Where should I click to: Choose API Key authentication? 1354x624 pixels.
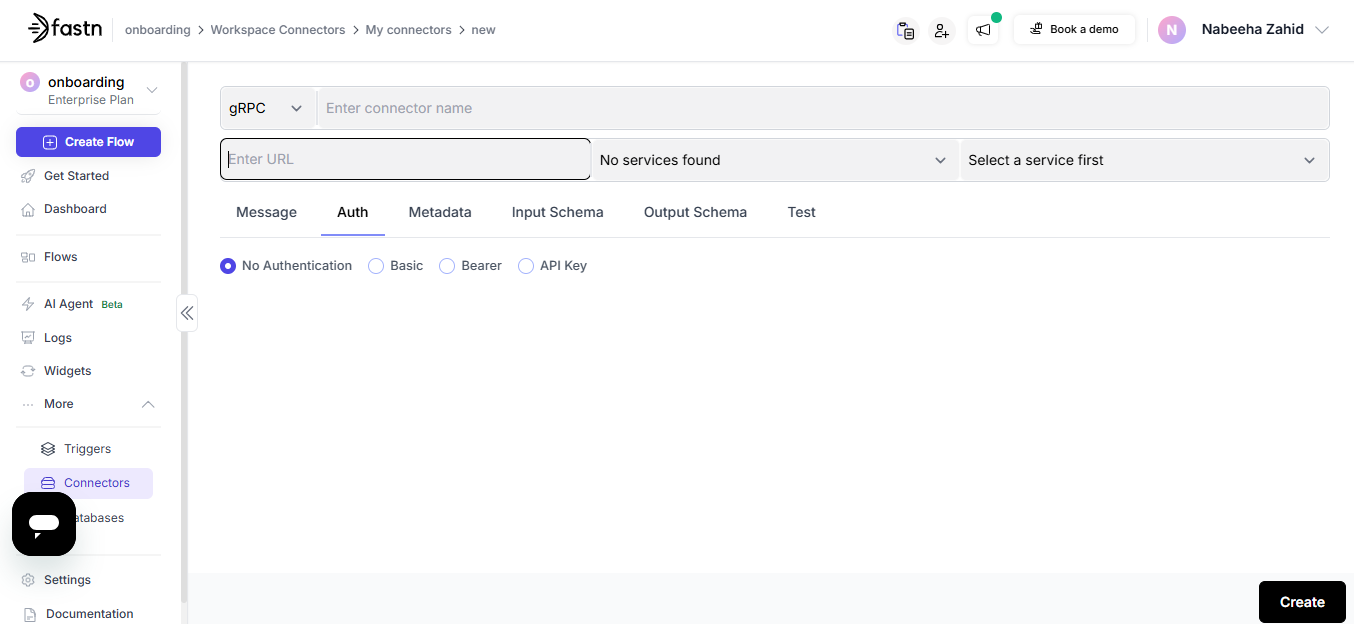(526, 265)
